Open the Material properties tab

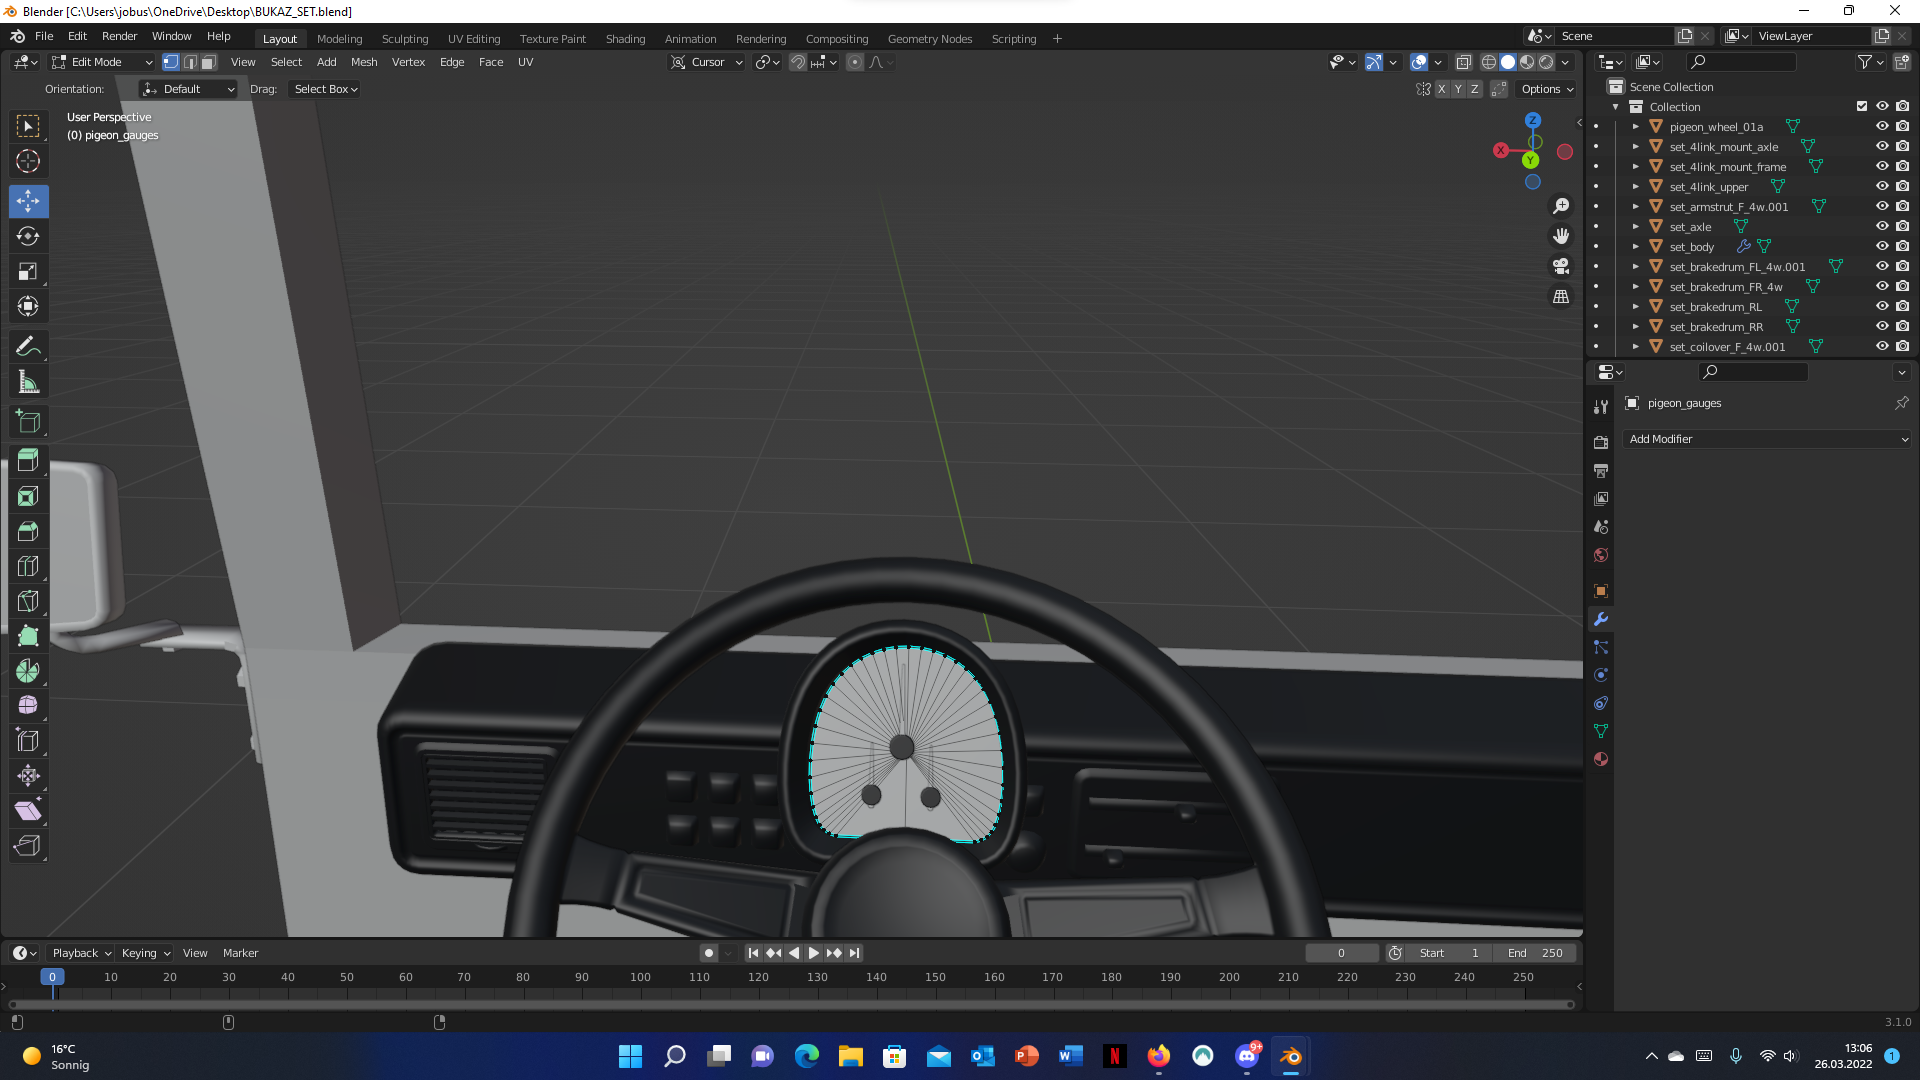click(1601, 759)
